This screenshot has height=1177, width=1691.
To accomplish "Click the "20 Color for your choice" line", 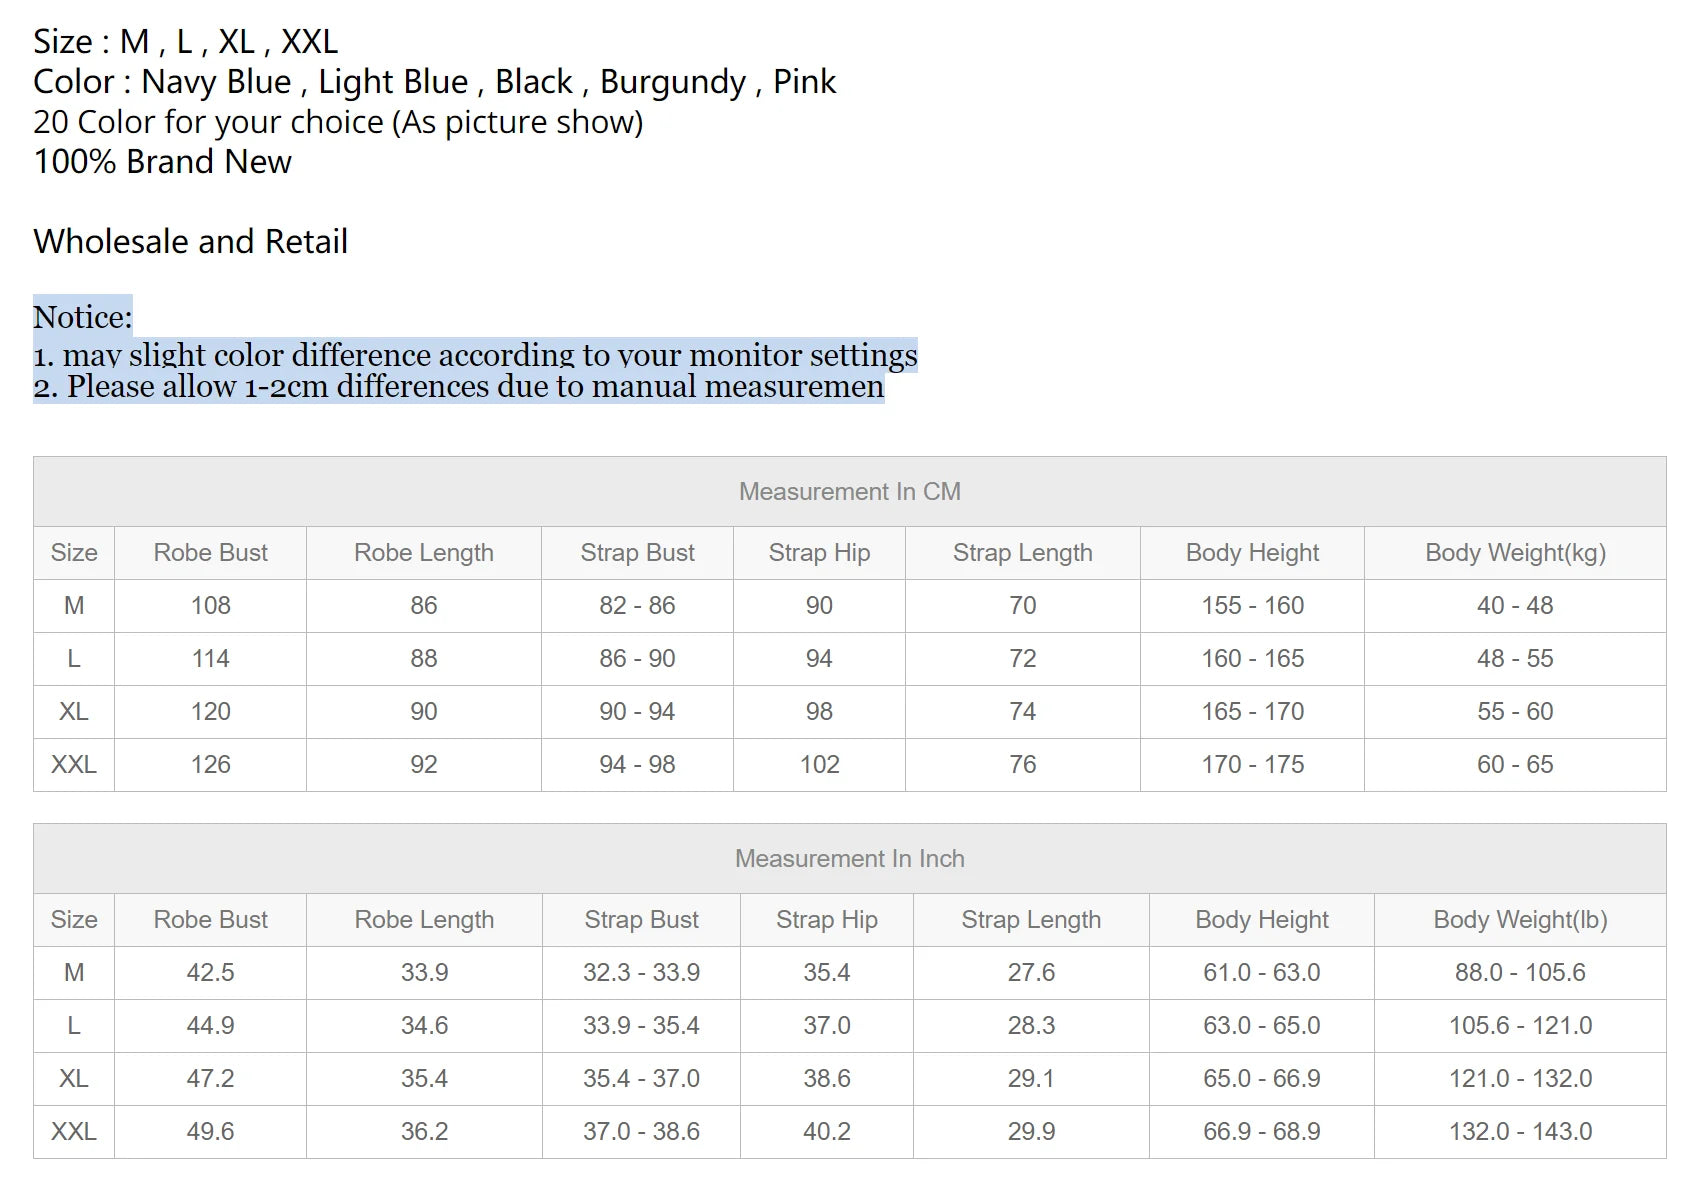I will click(x=338, y=122).
